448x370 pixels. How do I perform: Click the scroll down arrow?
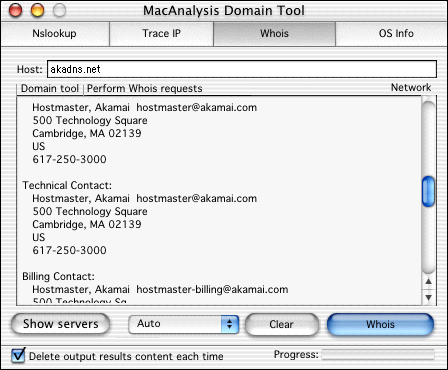(429, 297)
